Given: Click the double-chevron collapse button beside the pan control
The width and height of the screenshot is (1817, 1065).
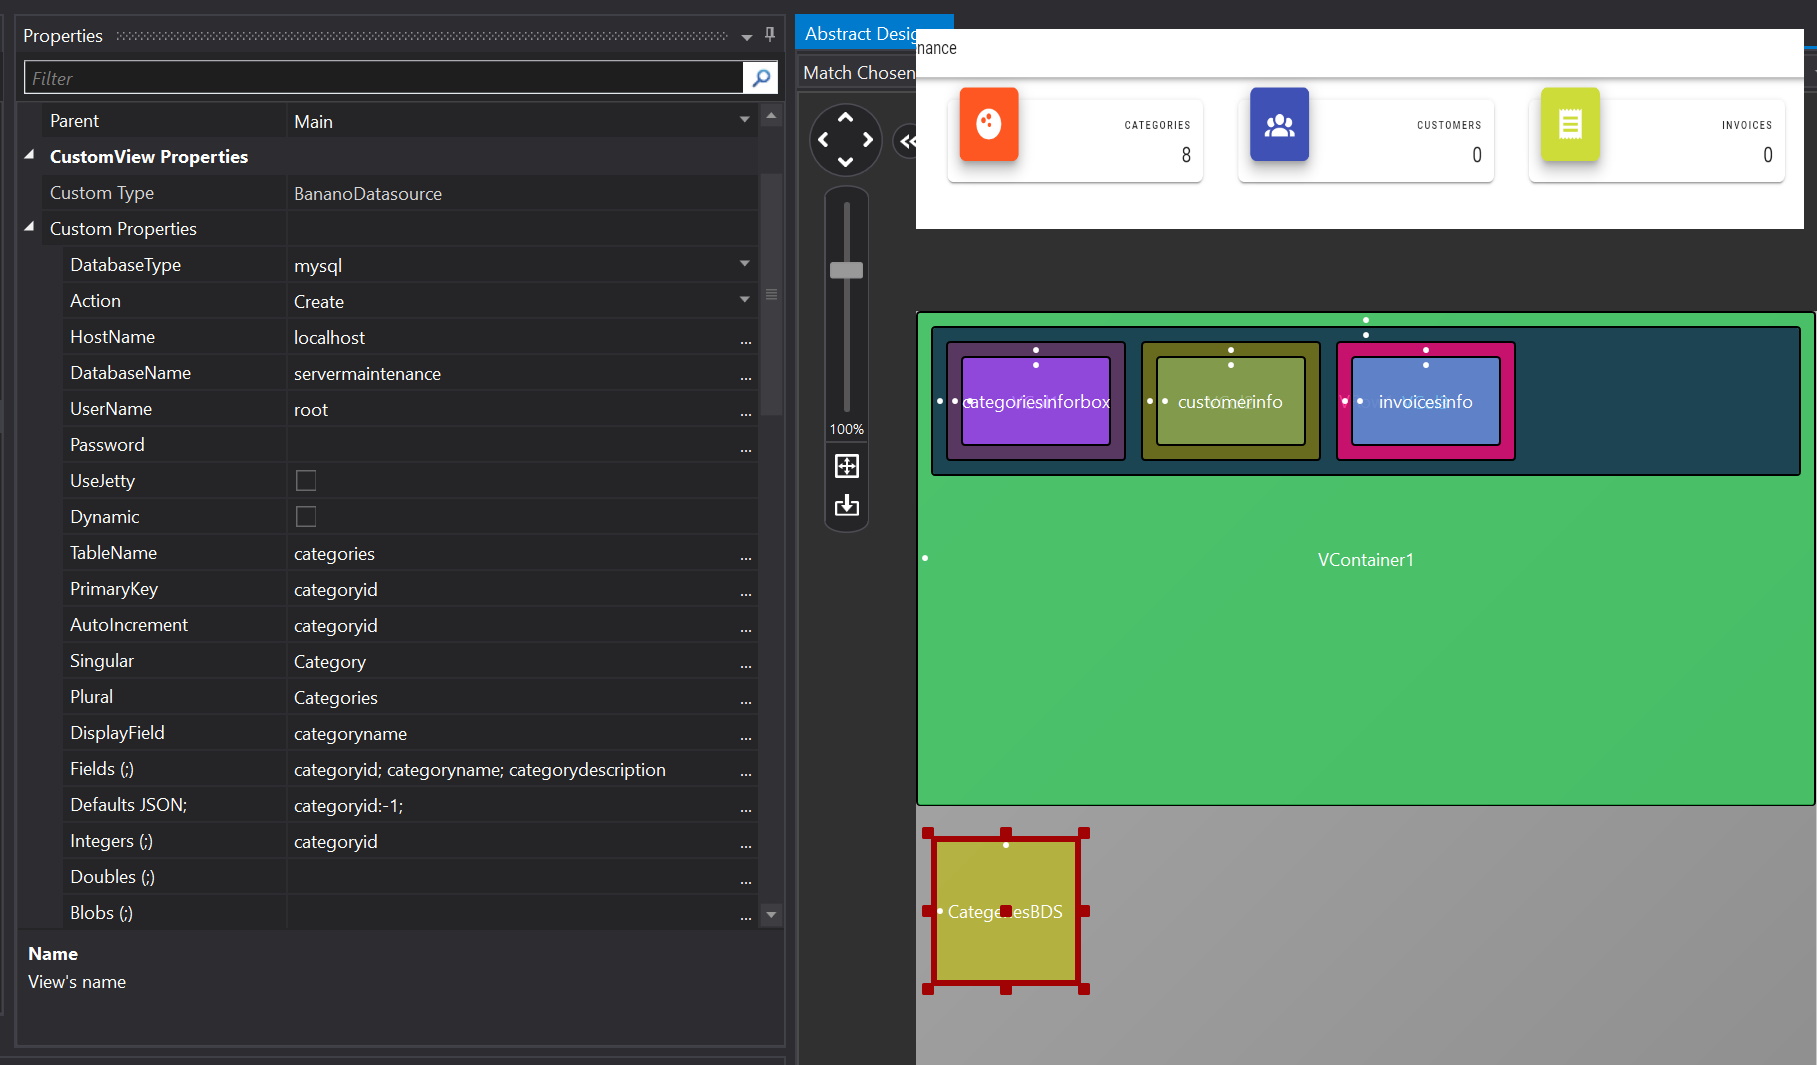Looking at the screenshot, I should pyautogui.click(x=906, y=141).
